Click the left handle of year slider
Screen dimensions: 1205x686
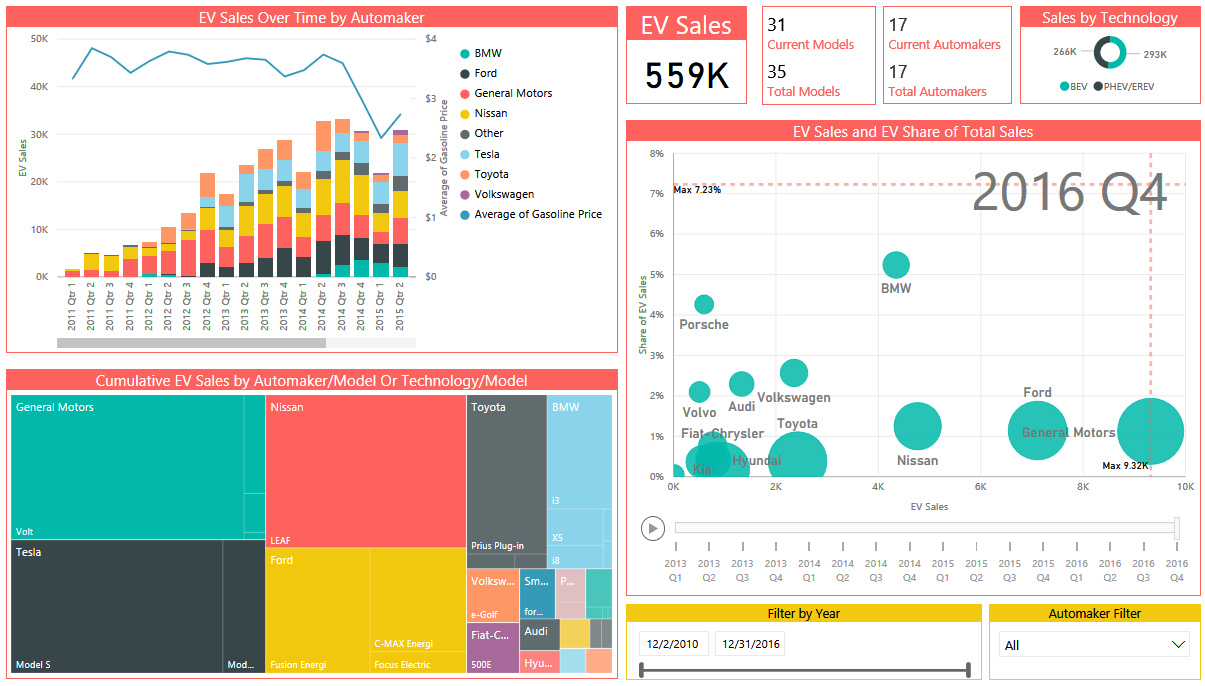642,670
